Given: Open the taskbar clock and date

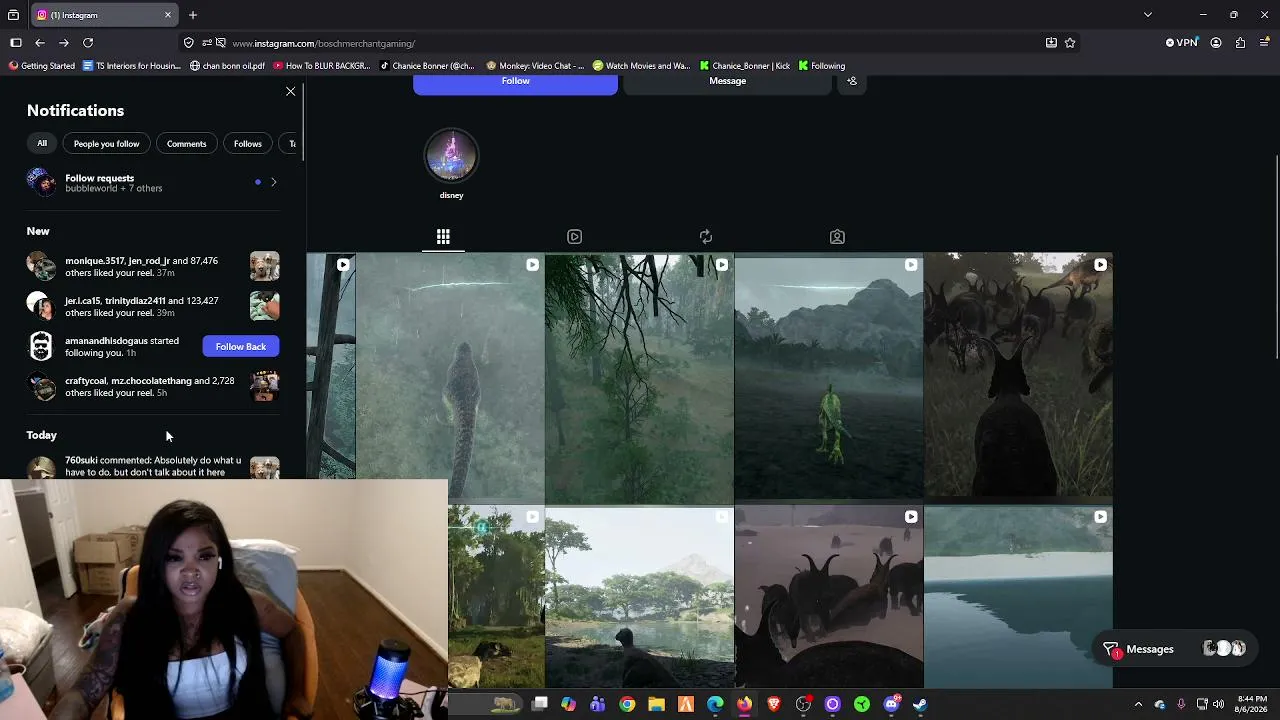Looking at the screenshot, I should tap(1251, 704).
